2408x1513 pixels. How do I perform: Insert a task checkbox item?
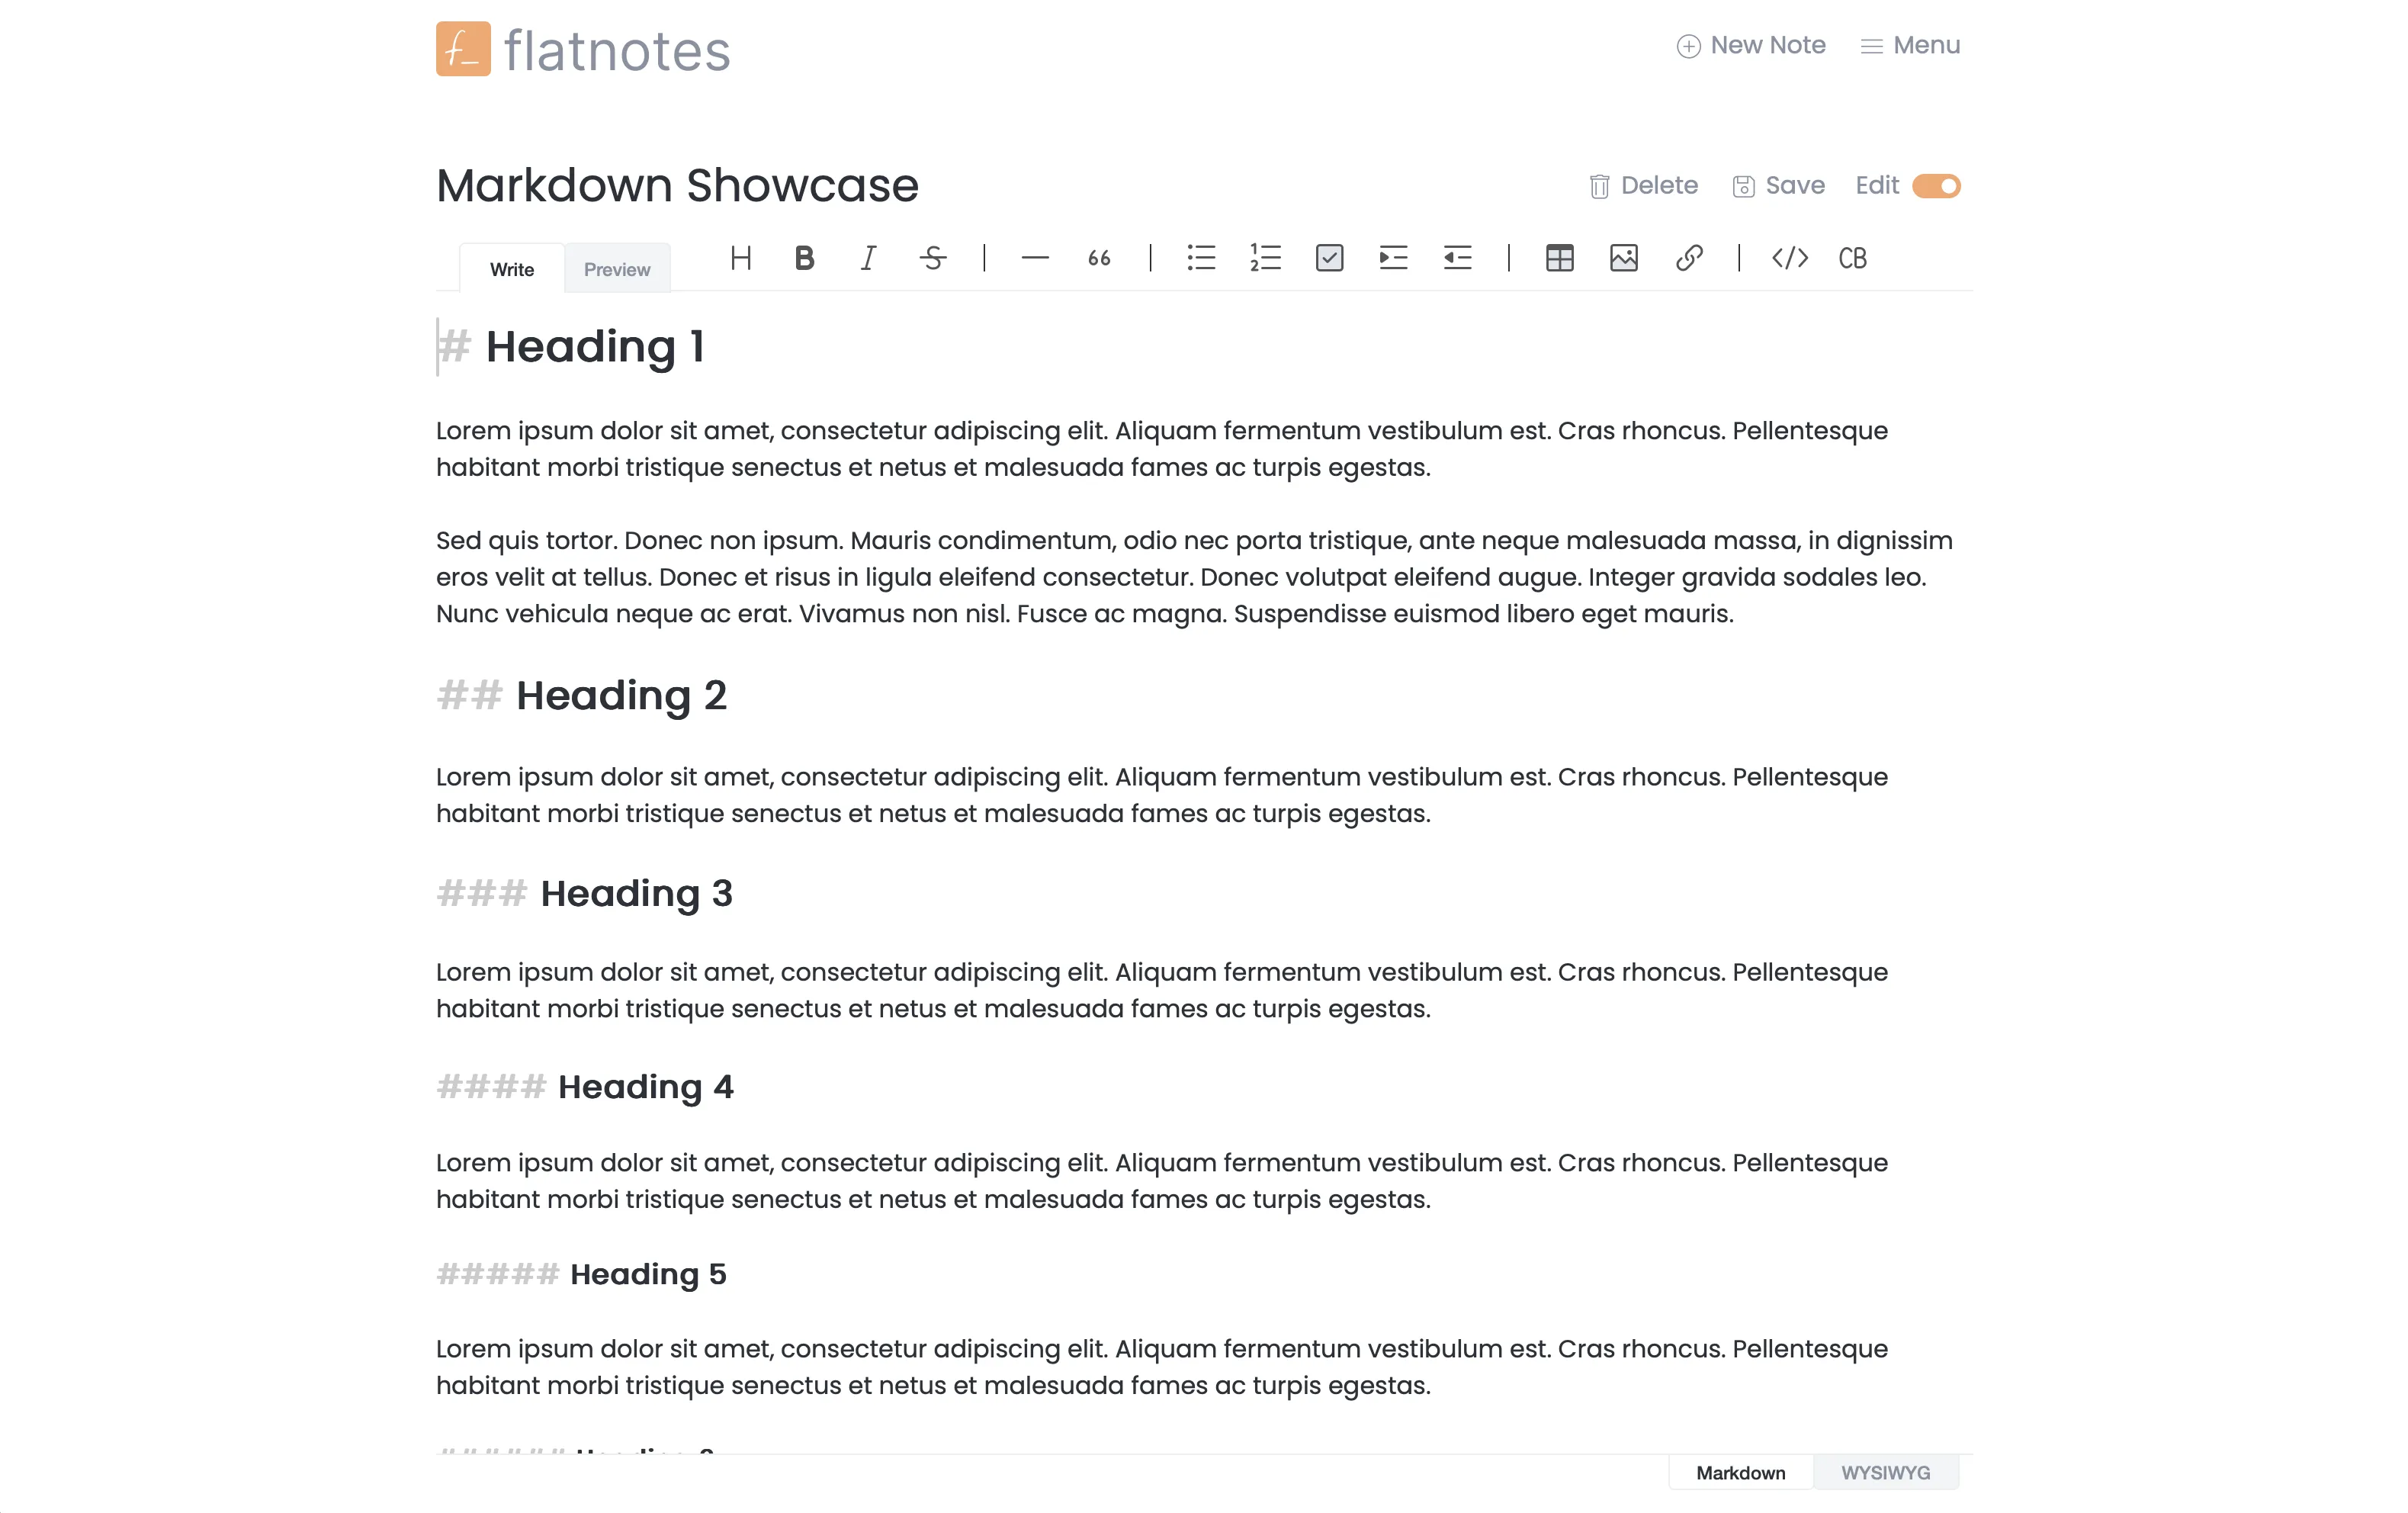(1329, 258)
